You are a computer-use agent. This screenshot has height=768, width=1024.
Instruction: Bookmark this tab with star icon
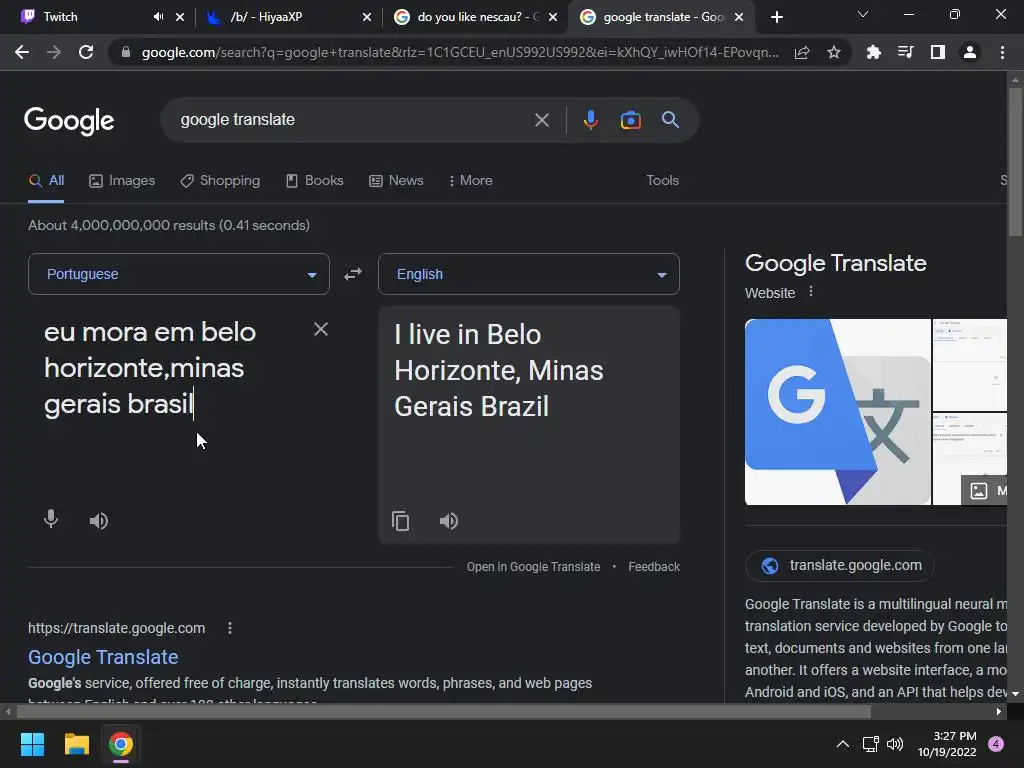pyautogui.click(x=833, y=52)
